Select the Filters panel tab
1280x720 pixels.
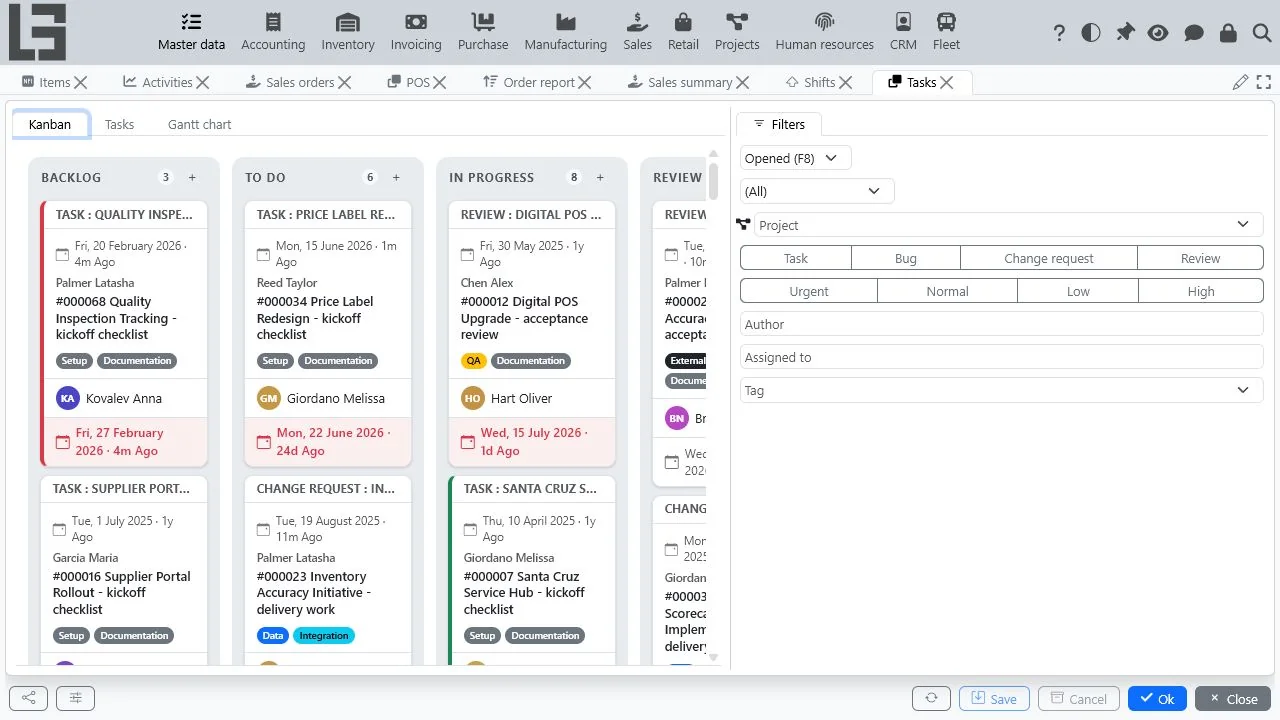779,124
